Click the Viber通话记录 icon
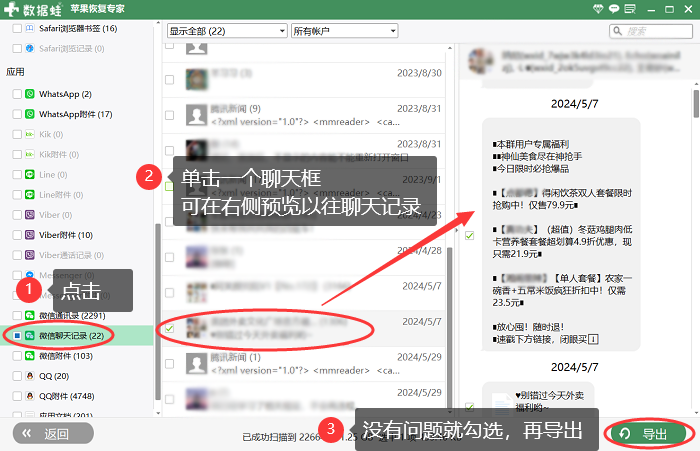This screenshot has width=700, height=451. click(x=29, y=255)
